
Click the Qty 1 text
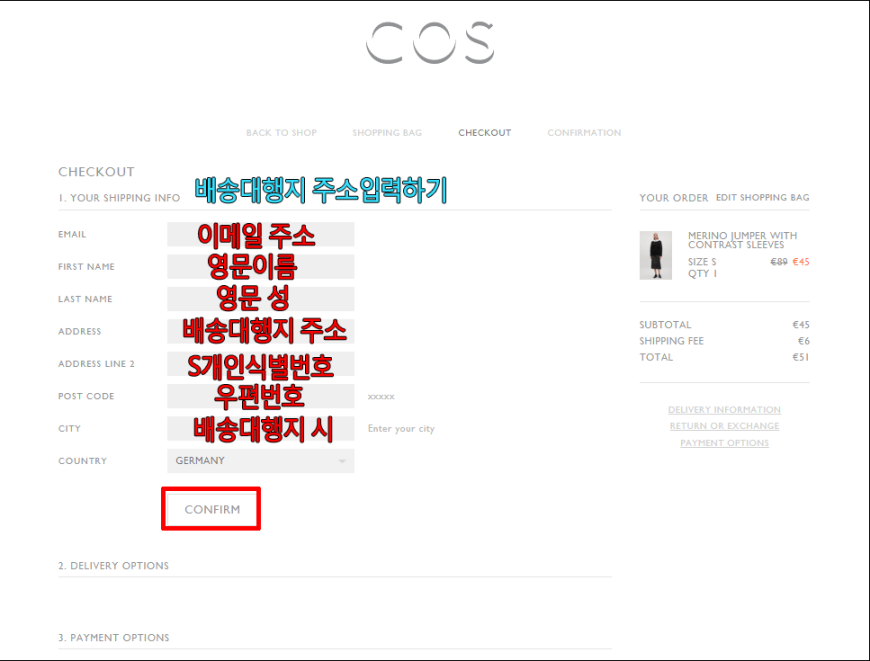click(702, 274)
